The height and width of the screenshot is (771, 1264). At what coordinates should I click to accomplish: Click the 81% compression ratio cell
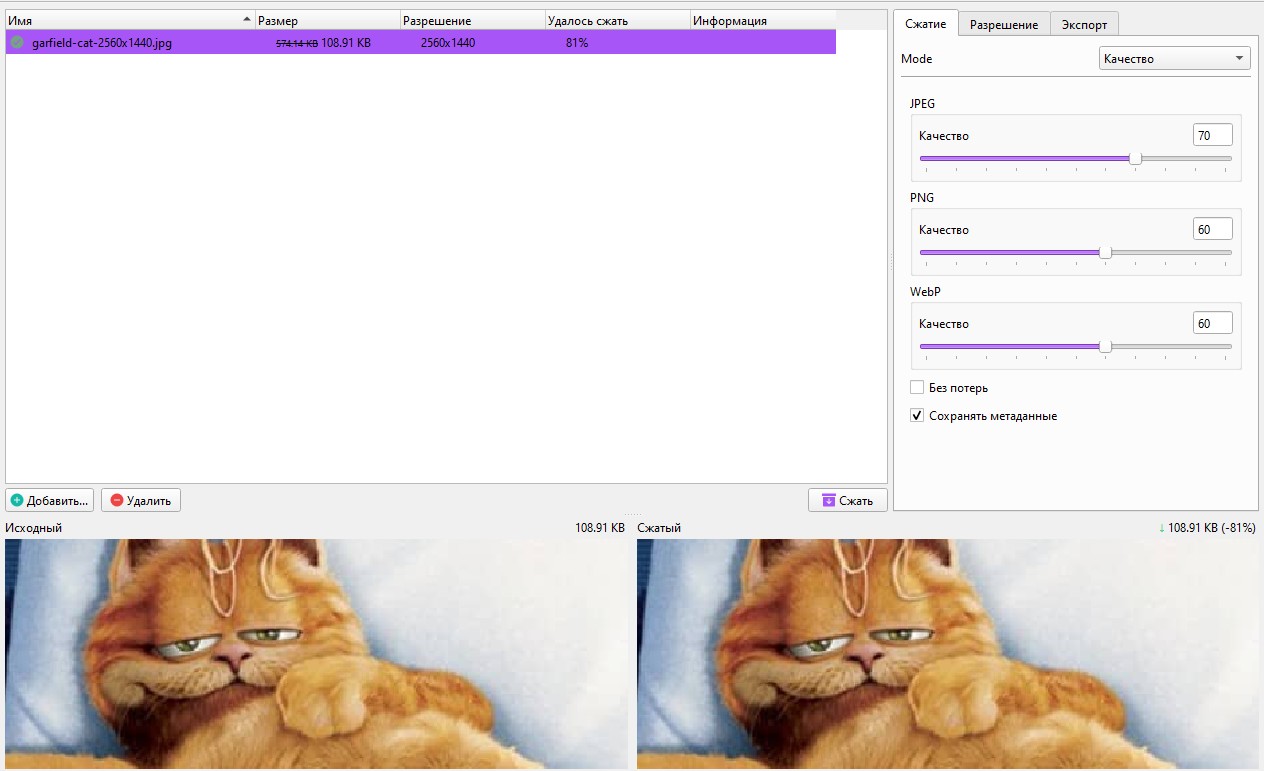click(x=576, y=43)
